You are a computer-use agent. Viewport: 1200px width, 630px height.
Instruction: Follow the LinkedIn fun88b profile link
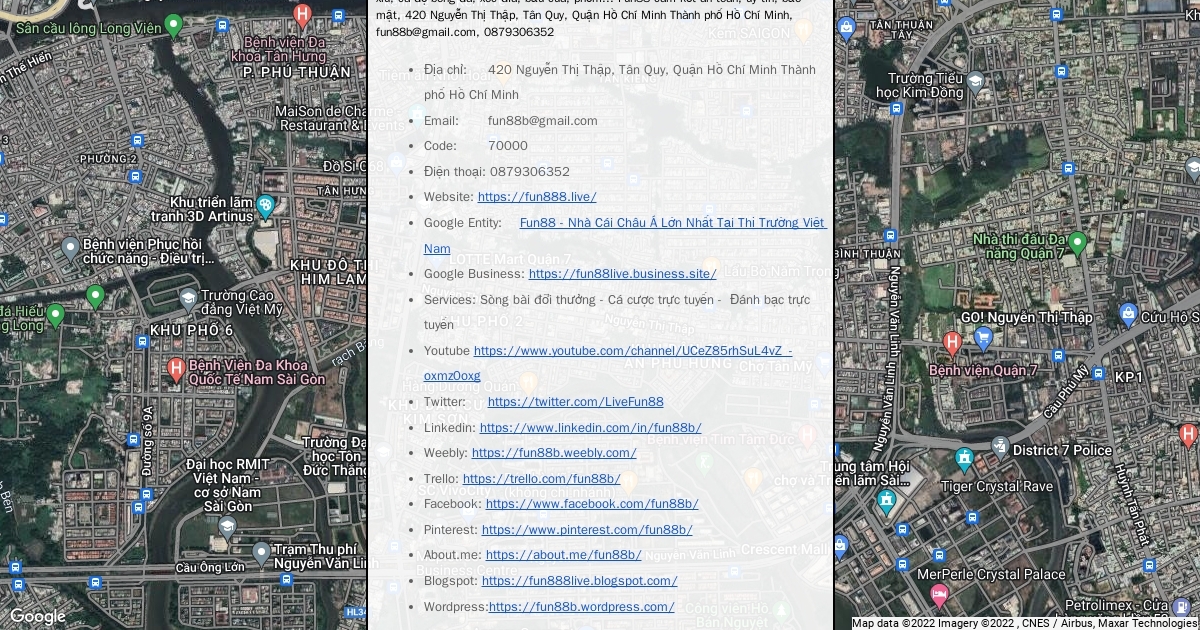pos(590,428)
